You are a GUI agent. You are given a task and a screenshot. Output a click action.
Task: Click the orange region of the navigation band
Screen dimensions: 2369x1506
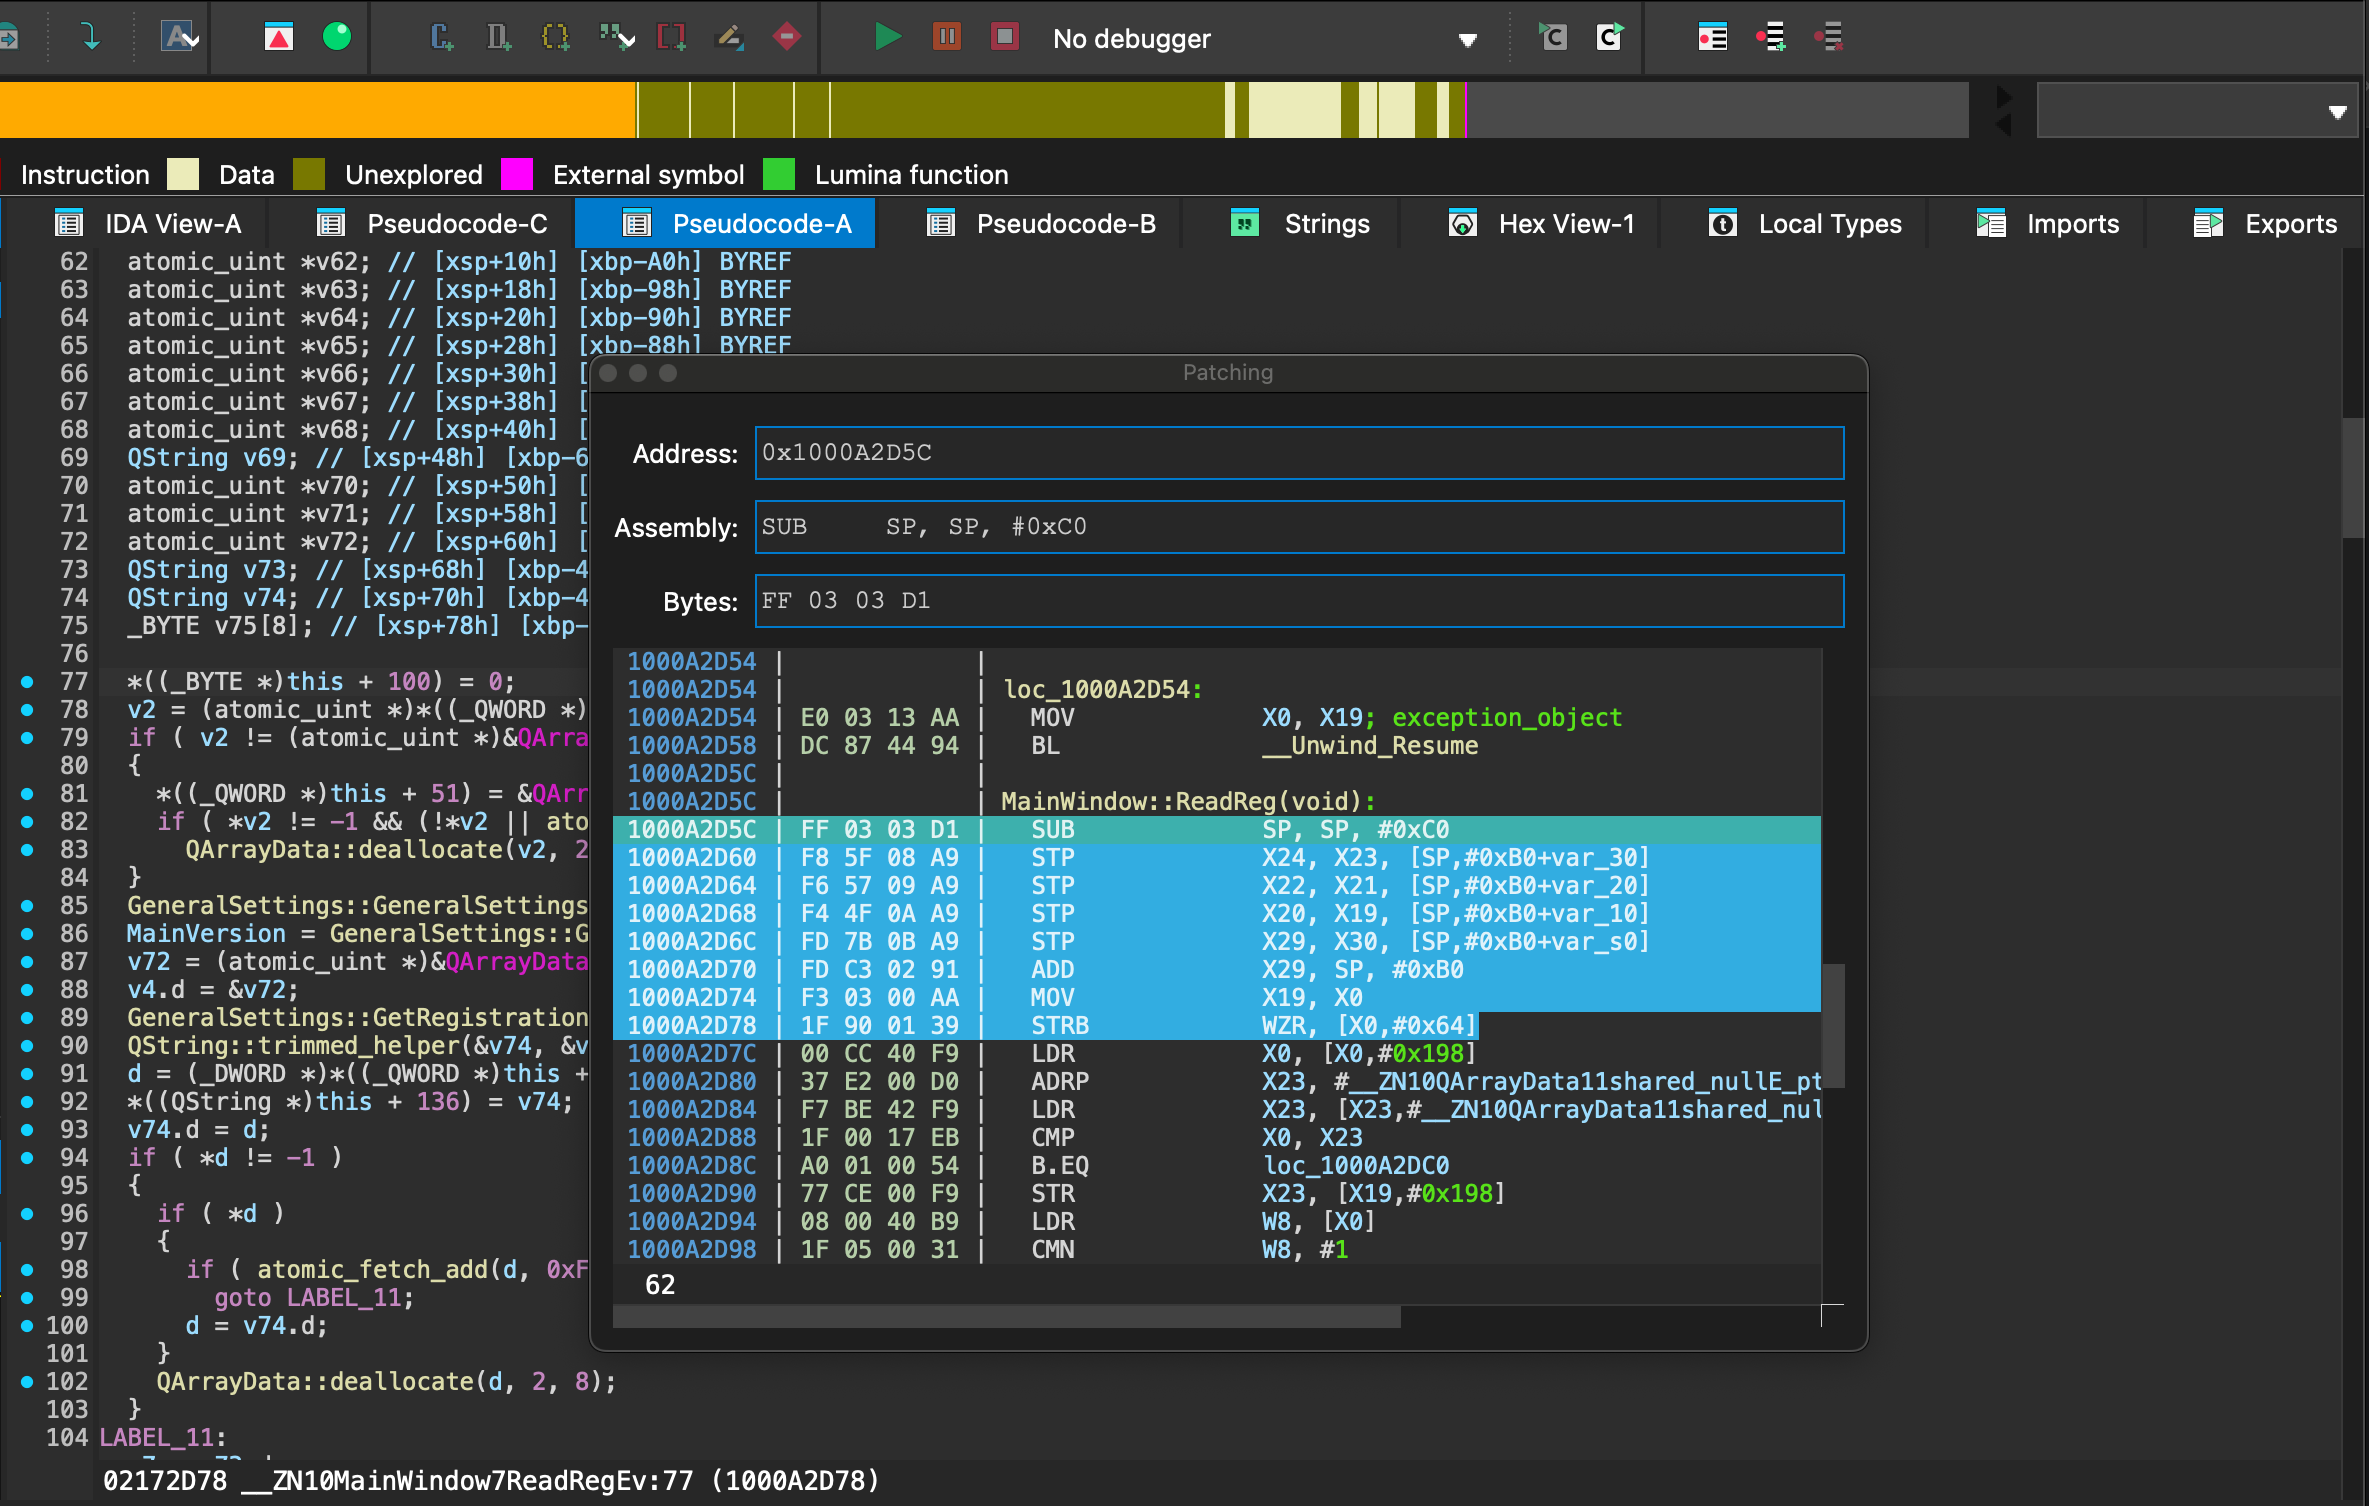pyautogui.click(x=318, y=110)
